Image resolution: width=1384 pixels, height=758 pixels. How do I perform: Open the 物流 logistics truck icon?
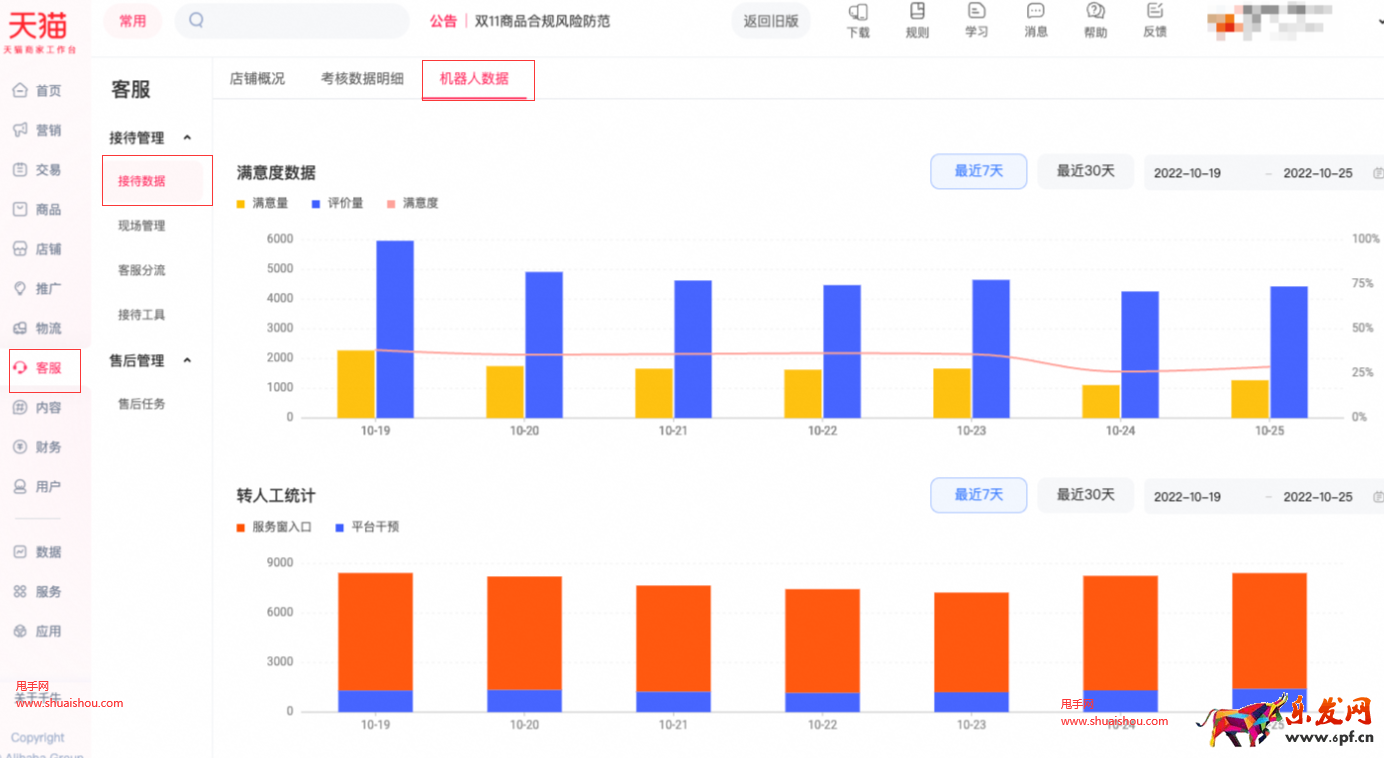click(x=19, y=328)
